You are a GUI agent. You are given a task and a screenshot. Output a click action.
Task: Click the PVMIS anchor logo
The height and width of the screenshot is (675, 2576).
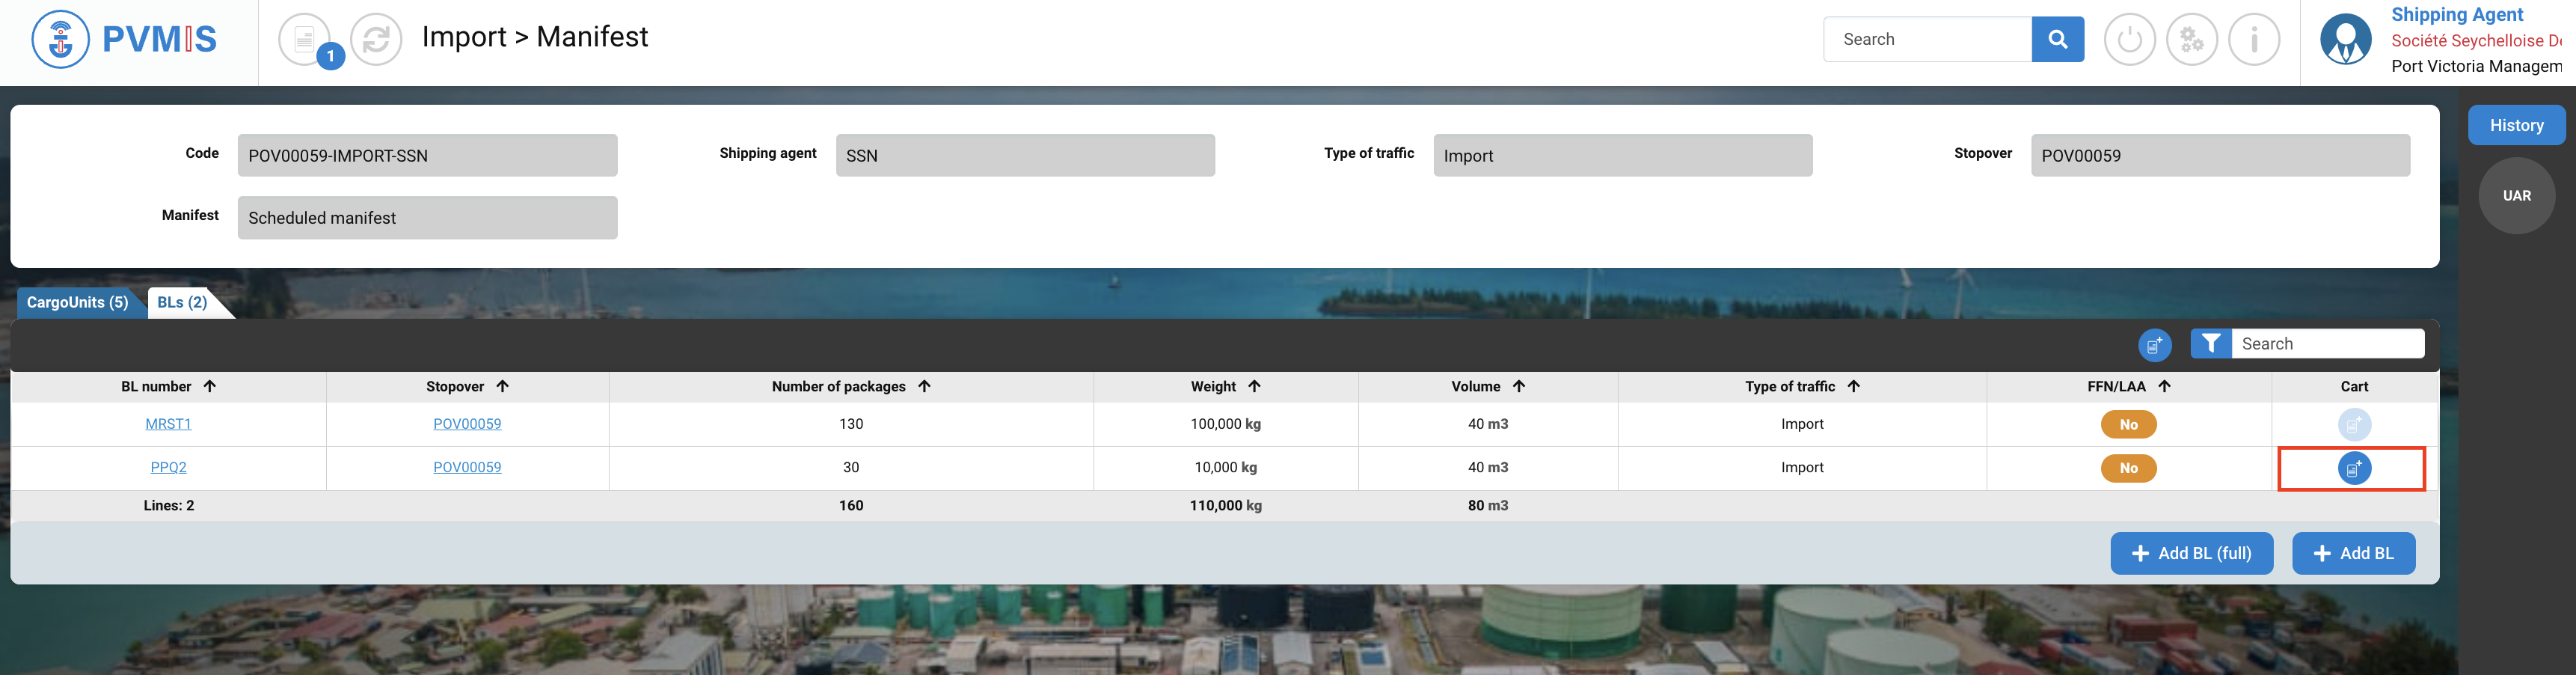[x=61, y=40]
